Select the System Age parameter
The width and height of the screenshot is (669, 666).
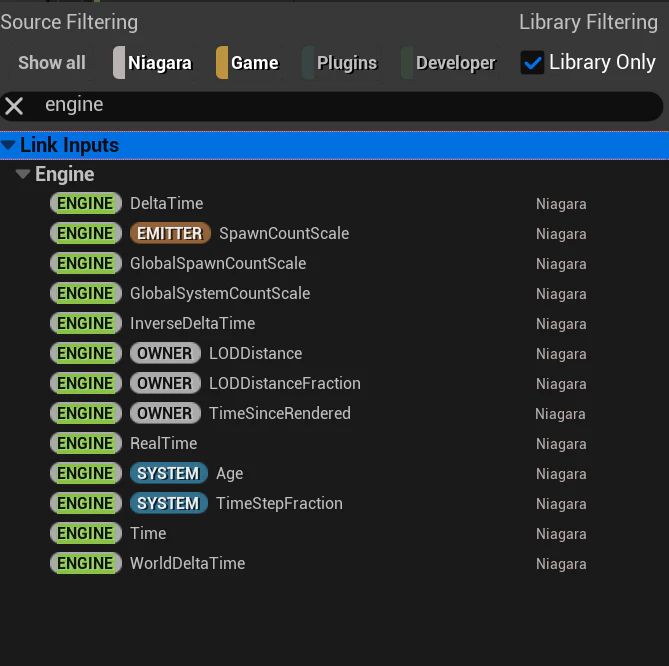(x=230, y=473)
